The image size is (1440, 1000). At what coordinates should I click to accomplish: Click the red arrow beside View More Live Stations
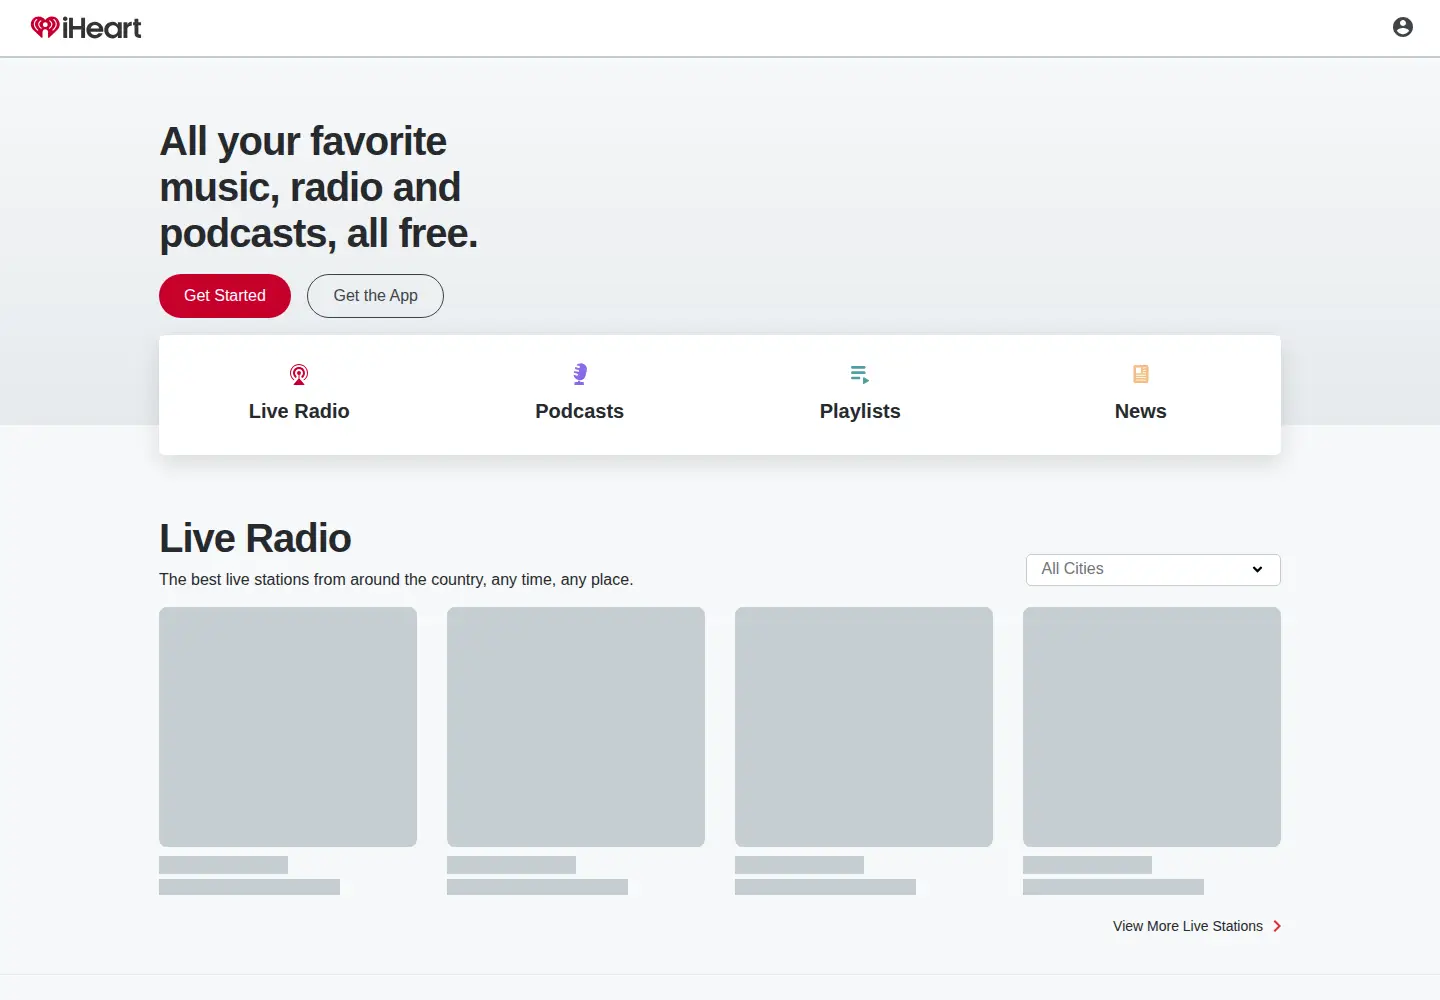[1277, 926]
